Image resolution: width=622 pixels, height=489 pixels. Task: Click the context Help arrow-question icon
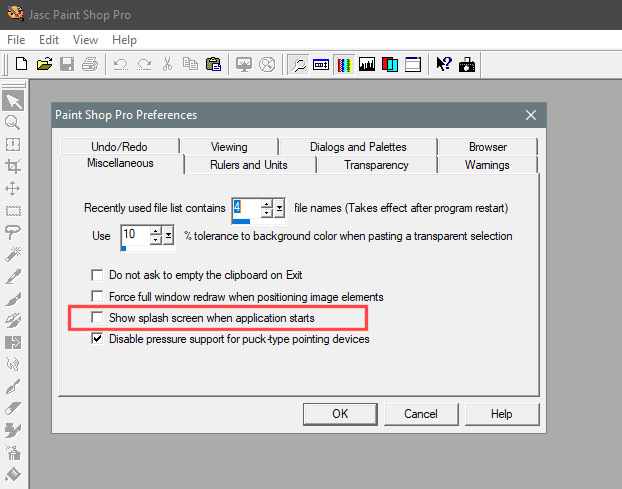pos(444,64)
